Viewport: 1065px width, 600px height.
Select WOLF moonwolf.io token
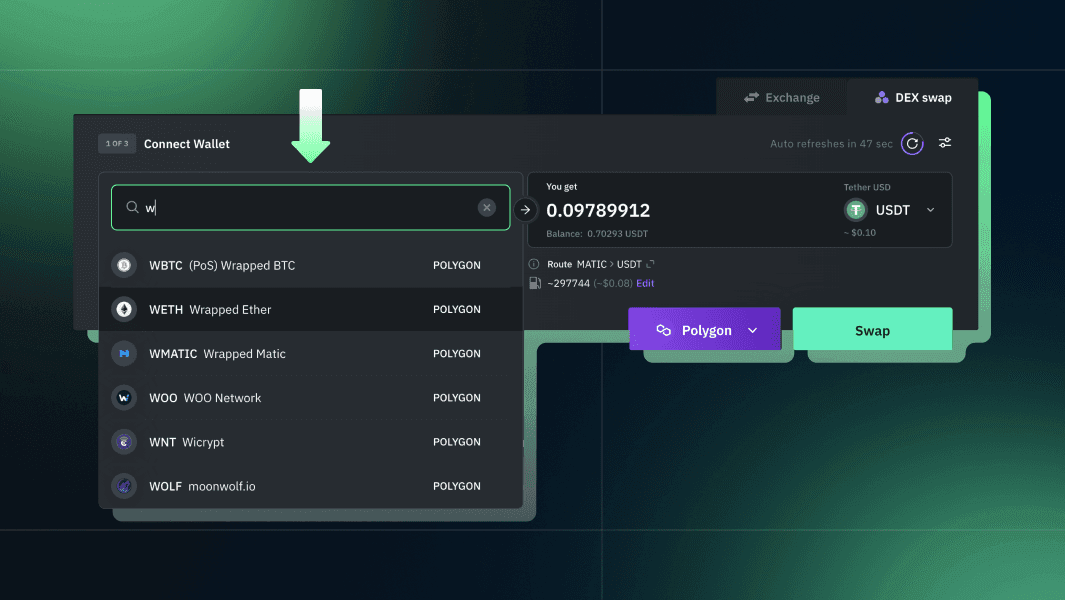tap(310, 486)
